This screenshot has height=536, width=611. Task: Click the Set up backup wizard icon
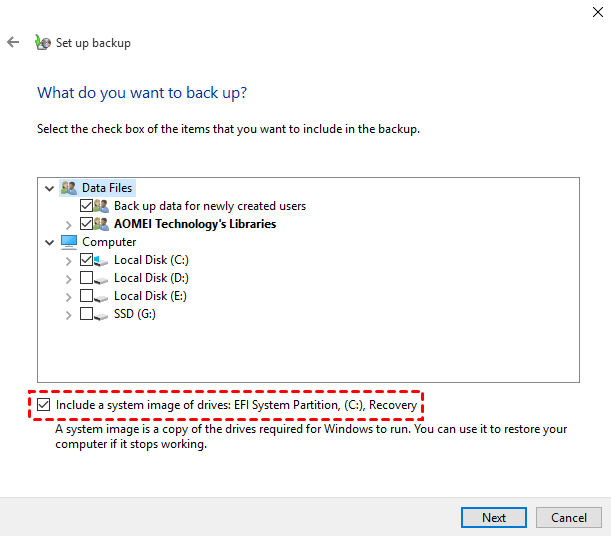[42, 43]
